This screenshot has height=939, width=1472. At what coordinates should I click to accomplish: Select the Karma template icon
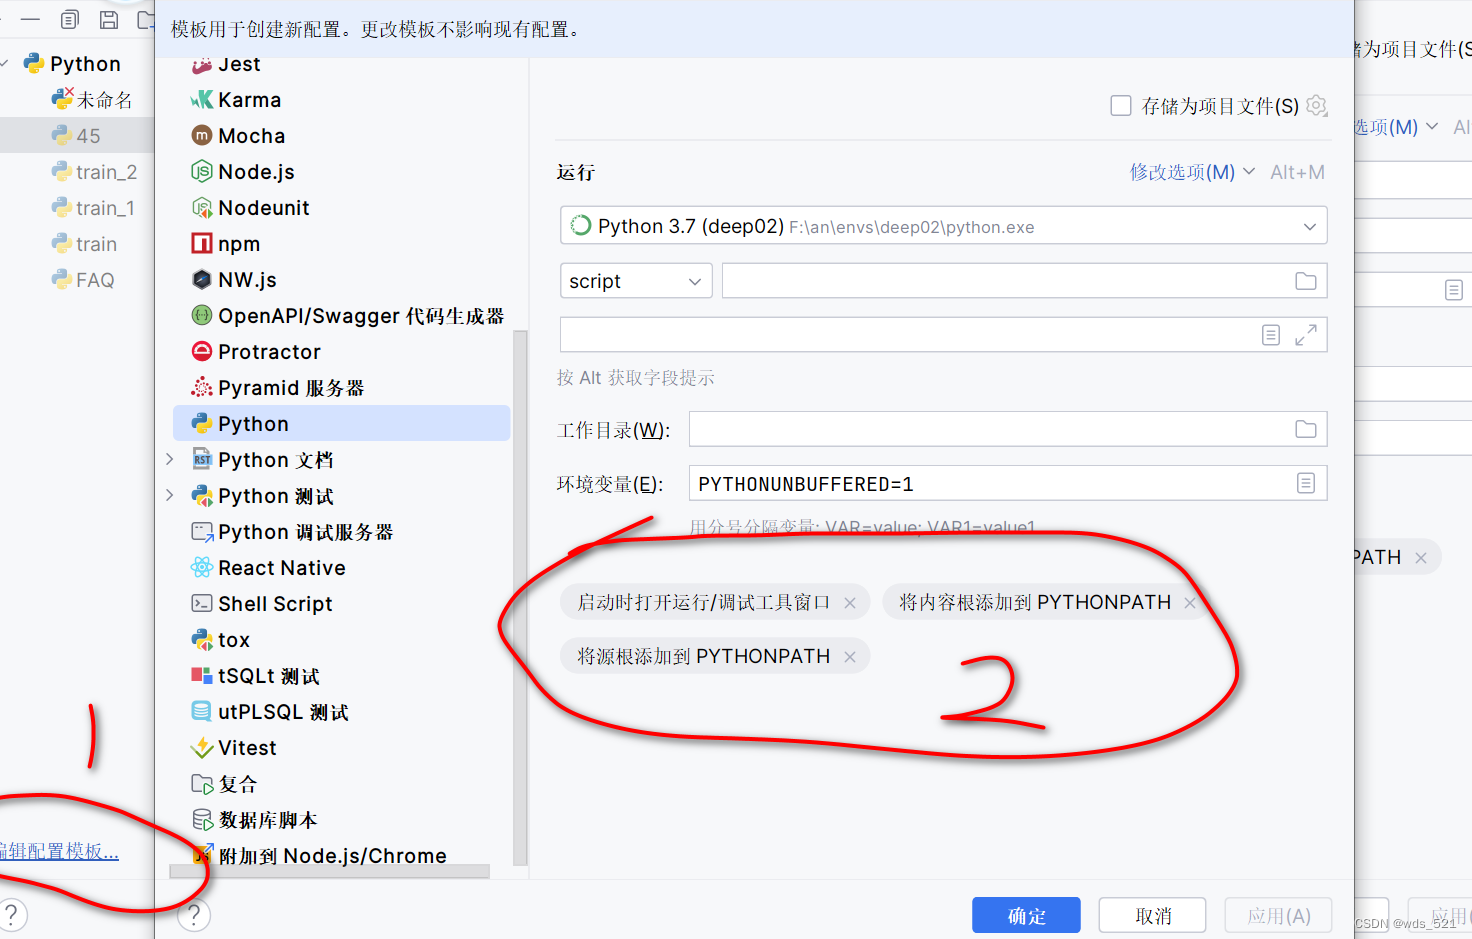pyautogui.click(x=202, y=100)
